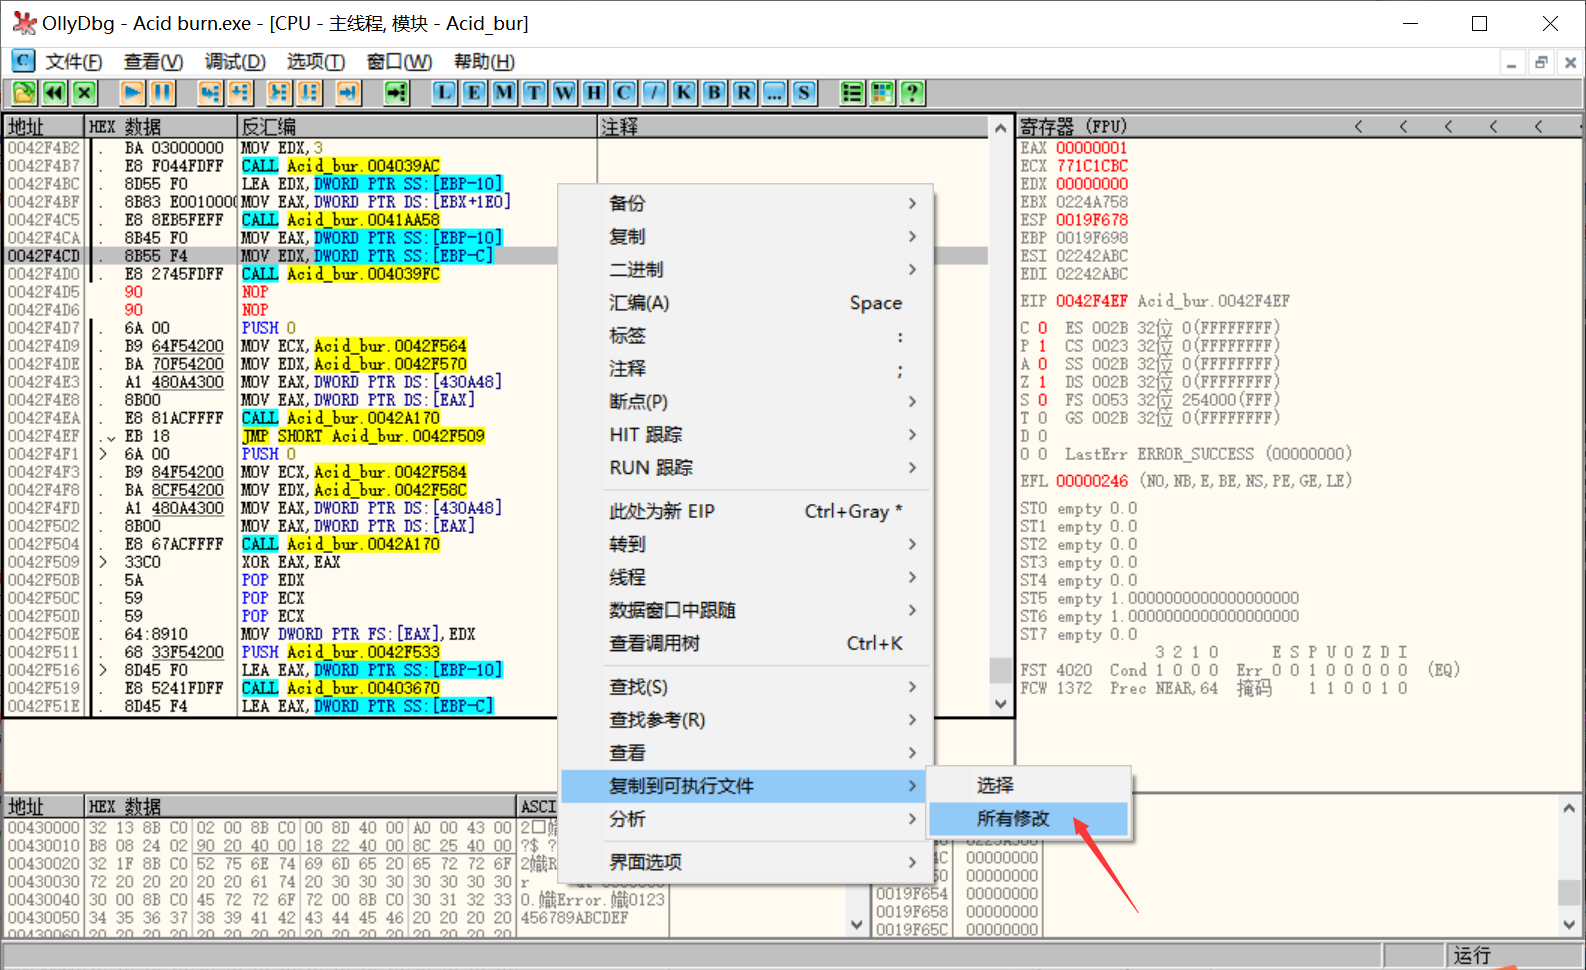
Task: Select 汇编(A) in context menu
Action: coord(746,302)
